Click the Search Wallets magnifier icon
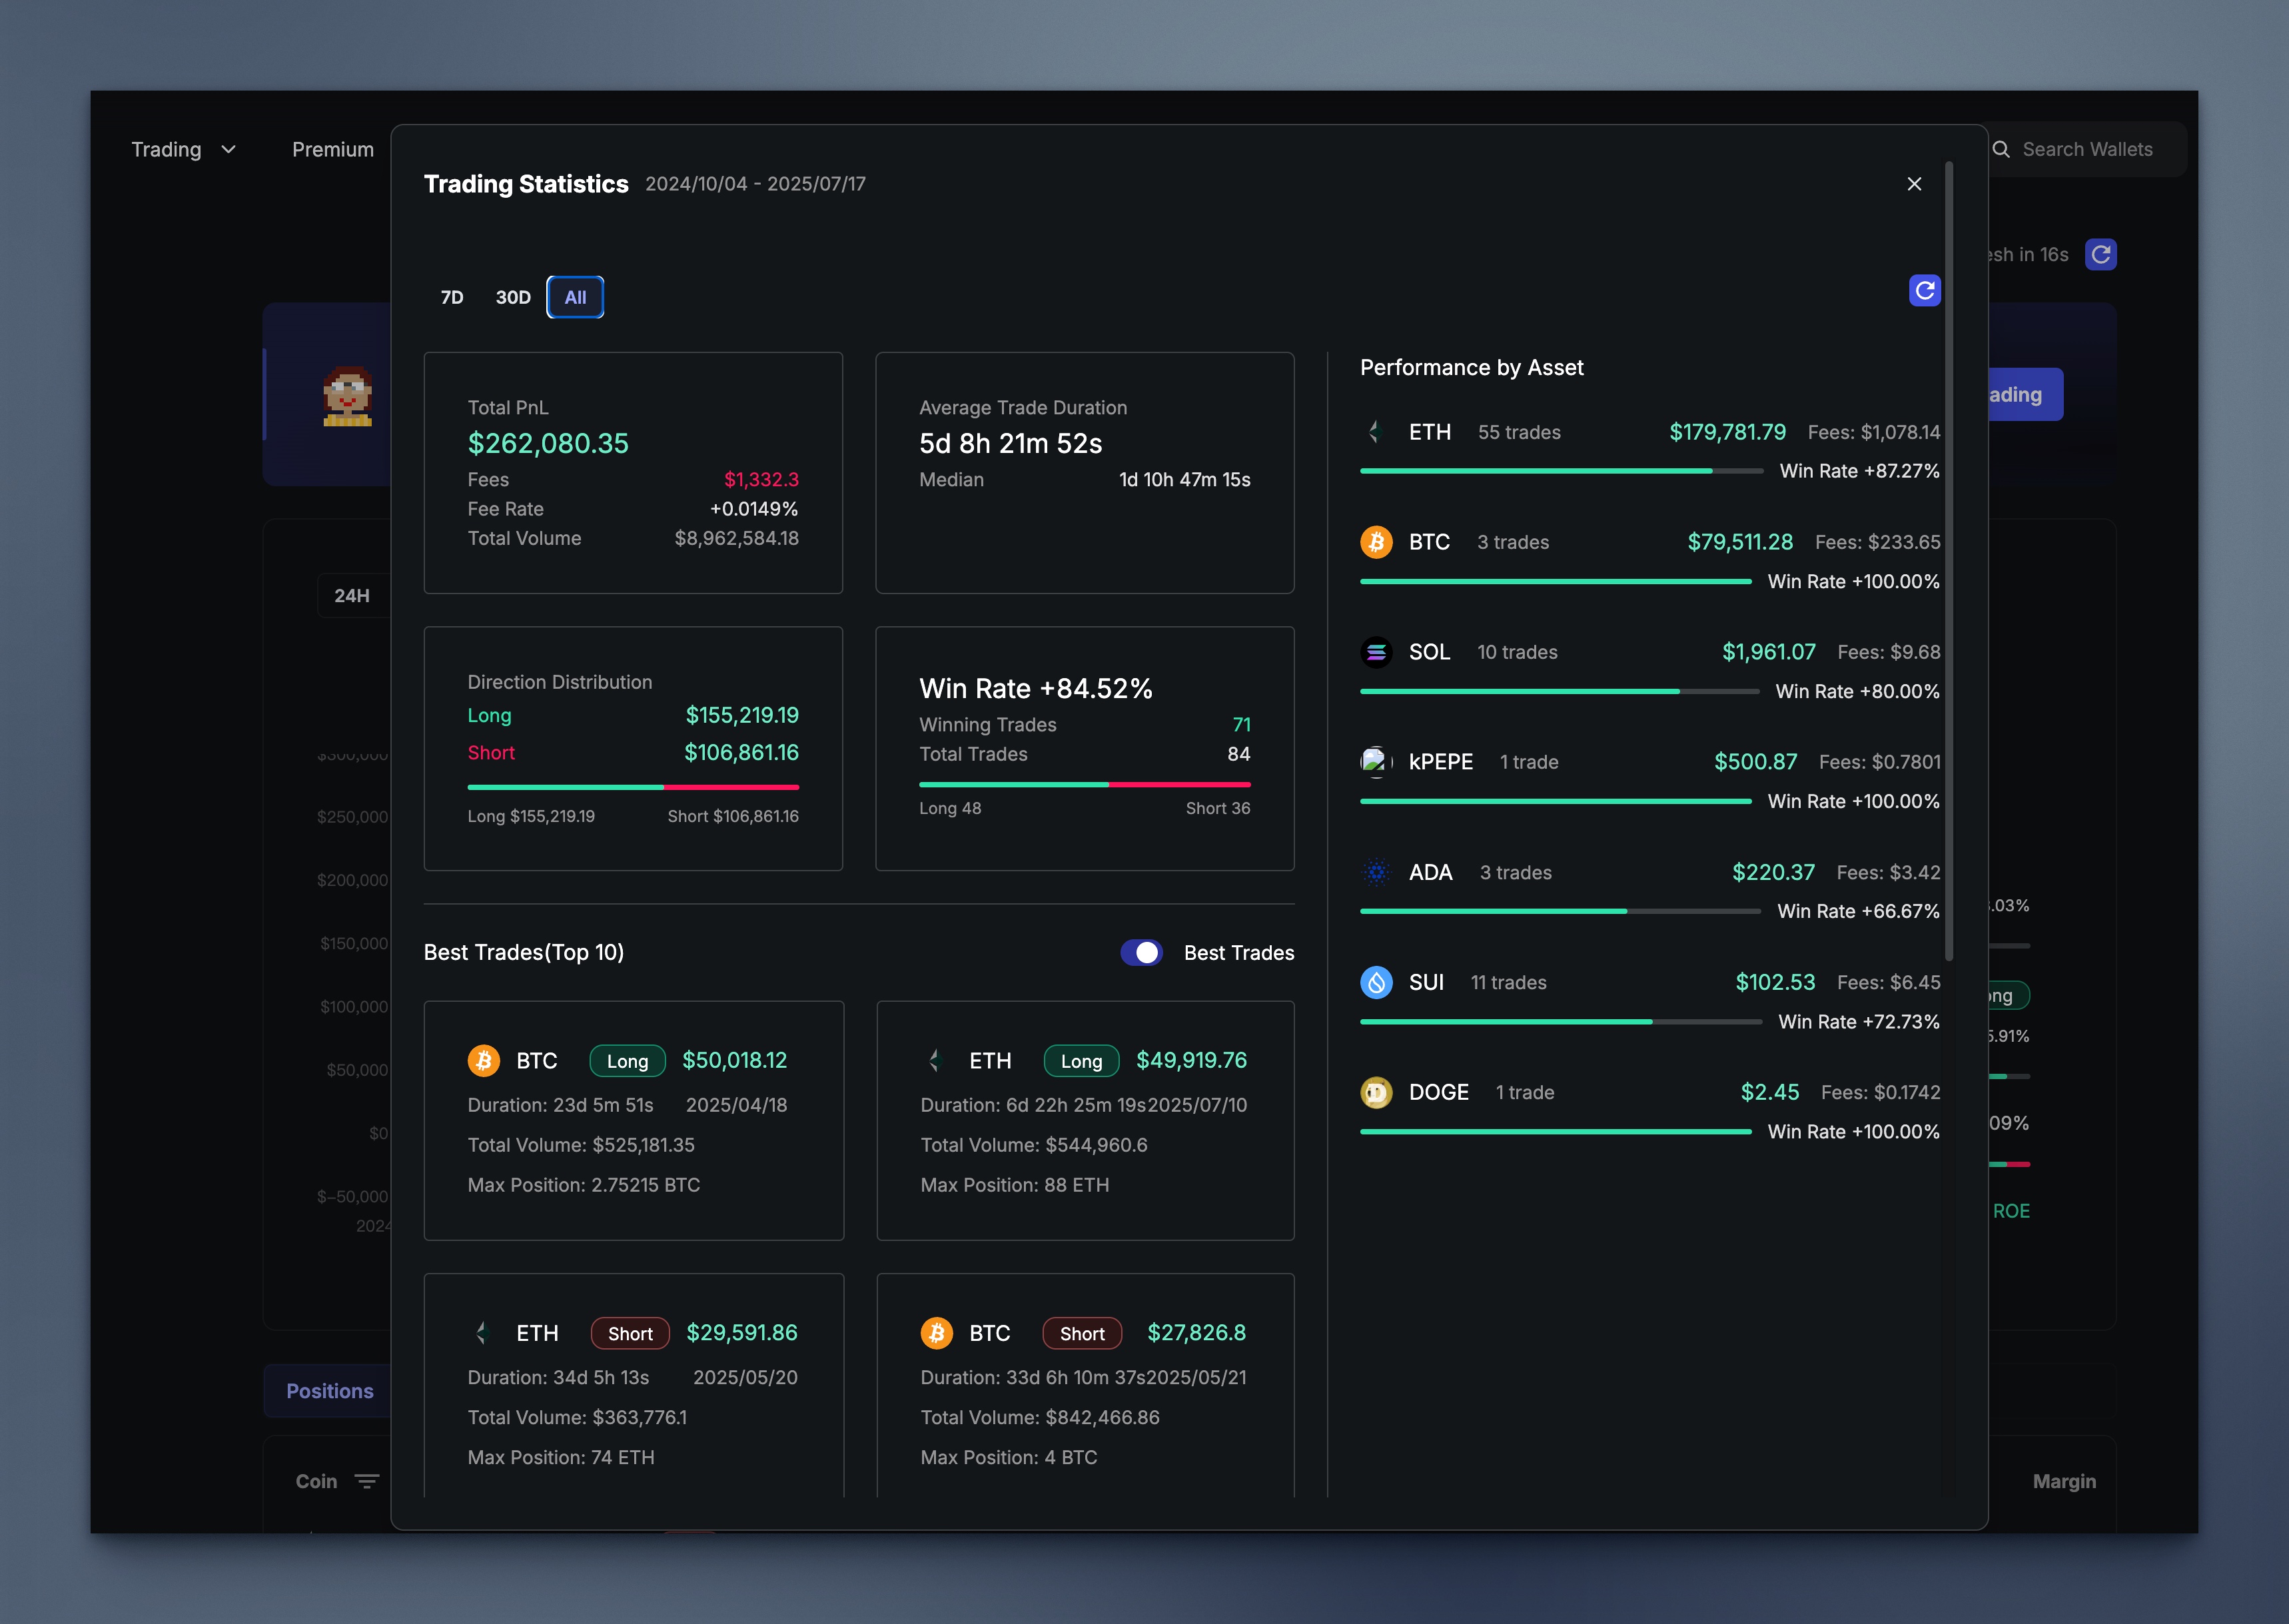 (x=2001, y=150)
